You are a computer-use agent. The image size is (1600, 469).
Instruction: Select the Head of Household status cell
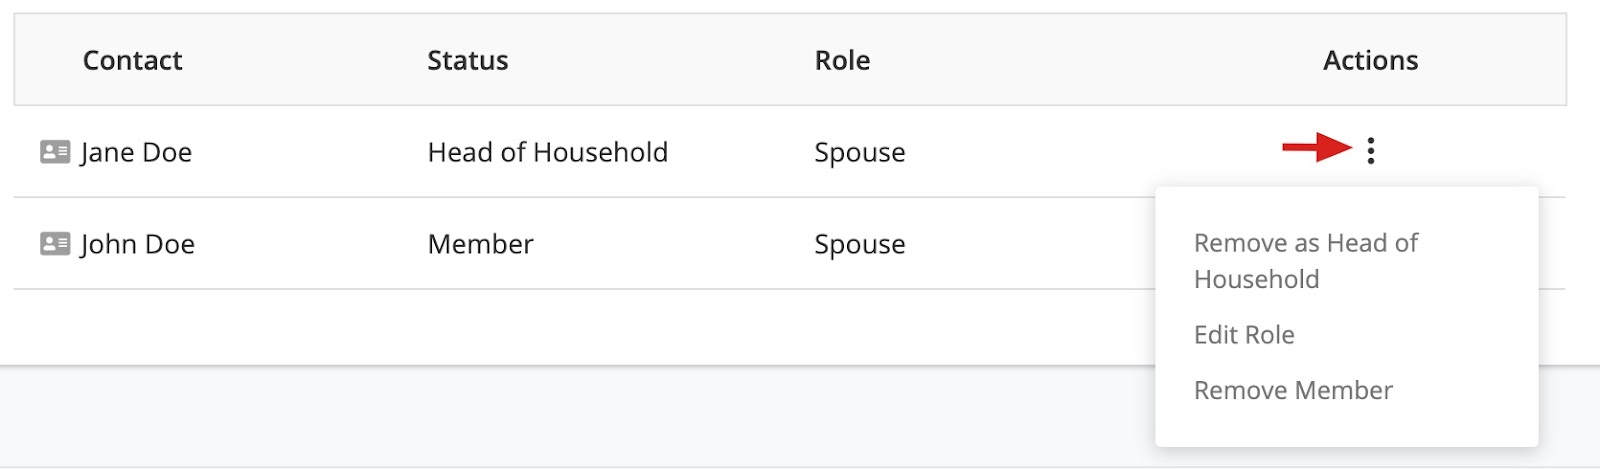548,152
